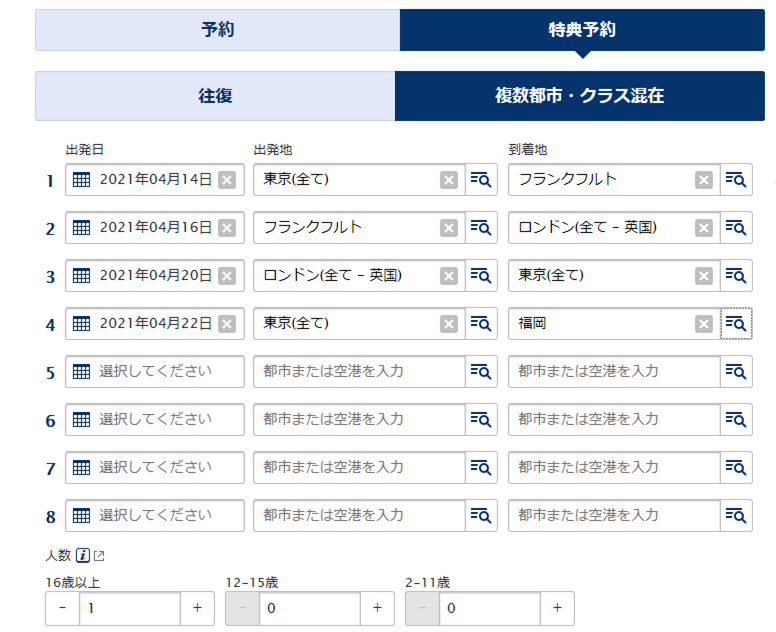This screenshot has height=632, width=776.
Task: Select departure date for flight 5
Action: [x=155, y=372]
